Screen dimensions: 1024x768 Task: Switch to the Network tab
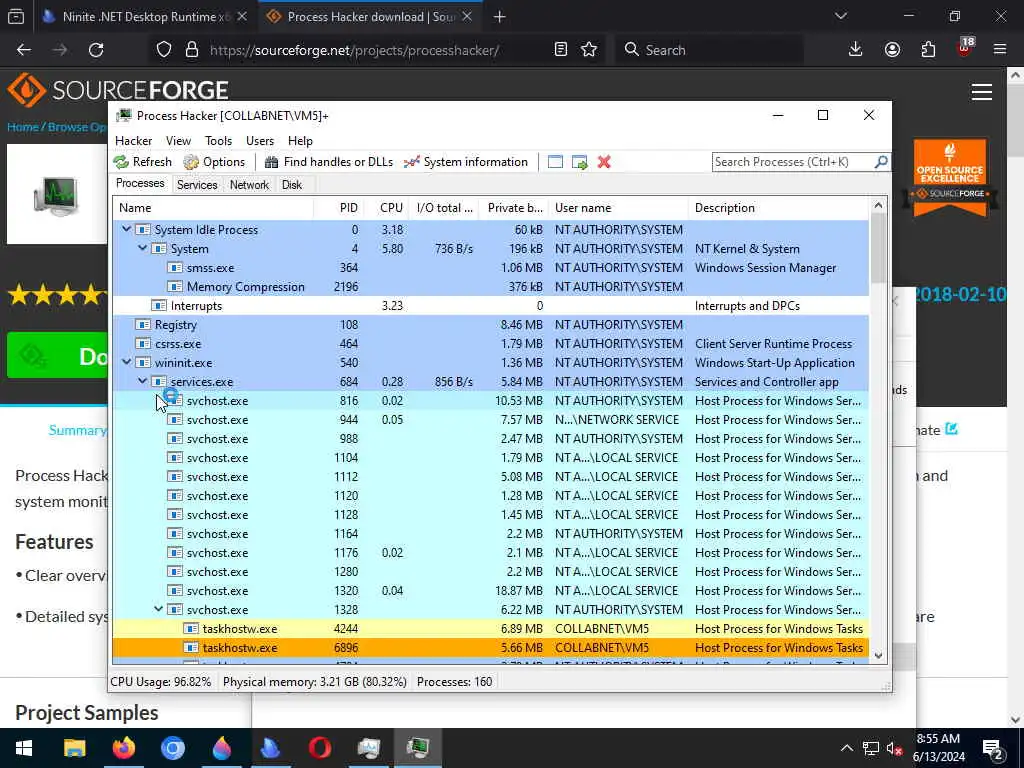coord(249,185)
